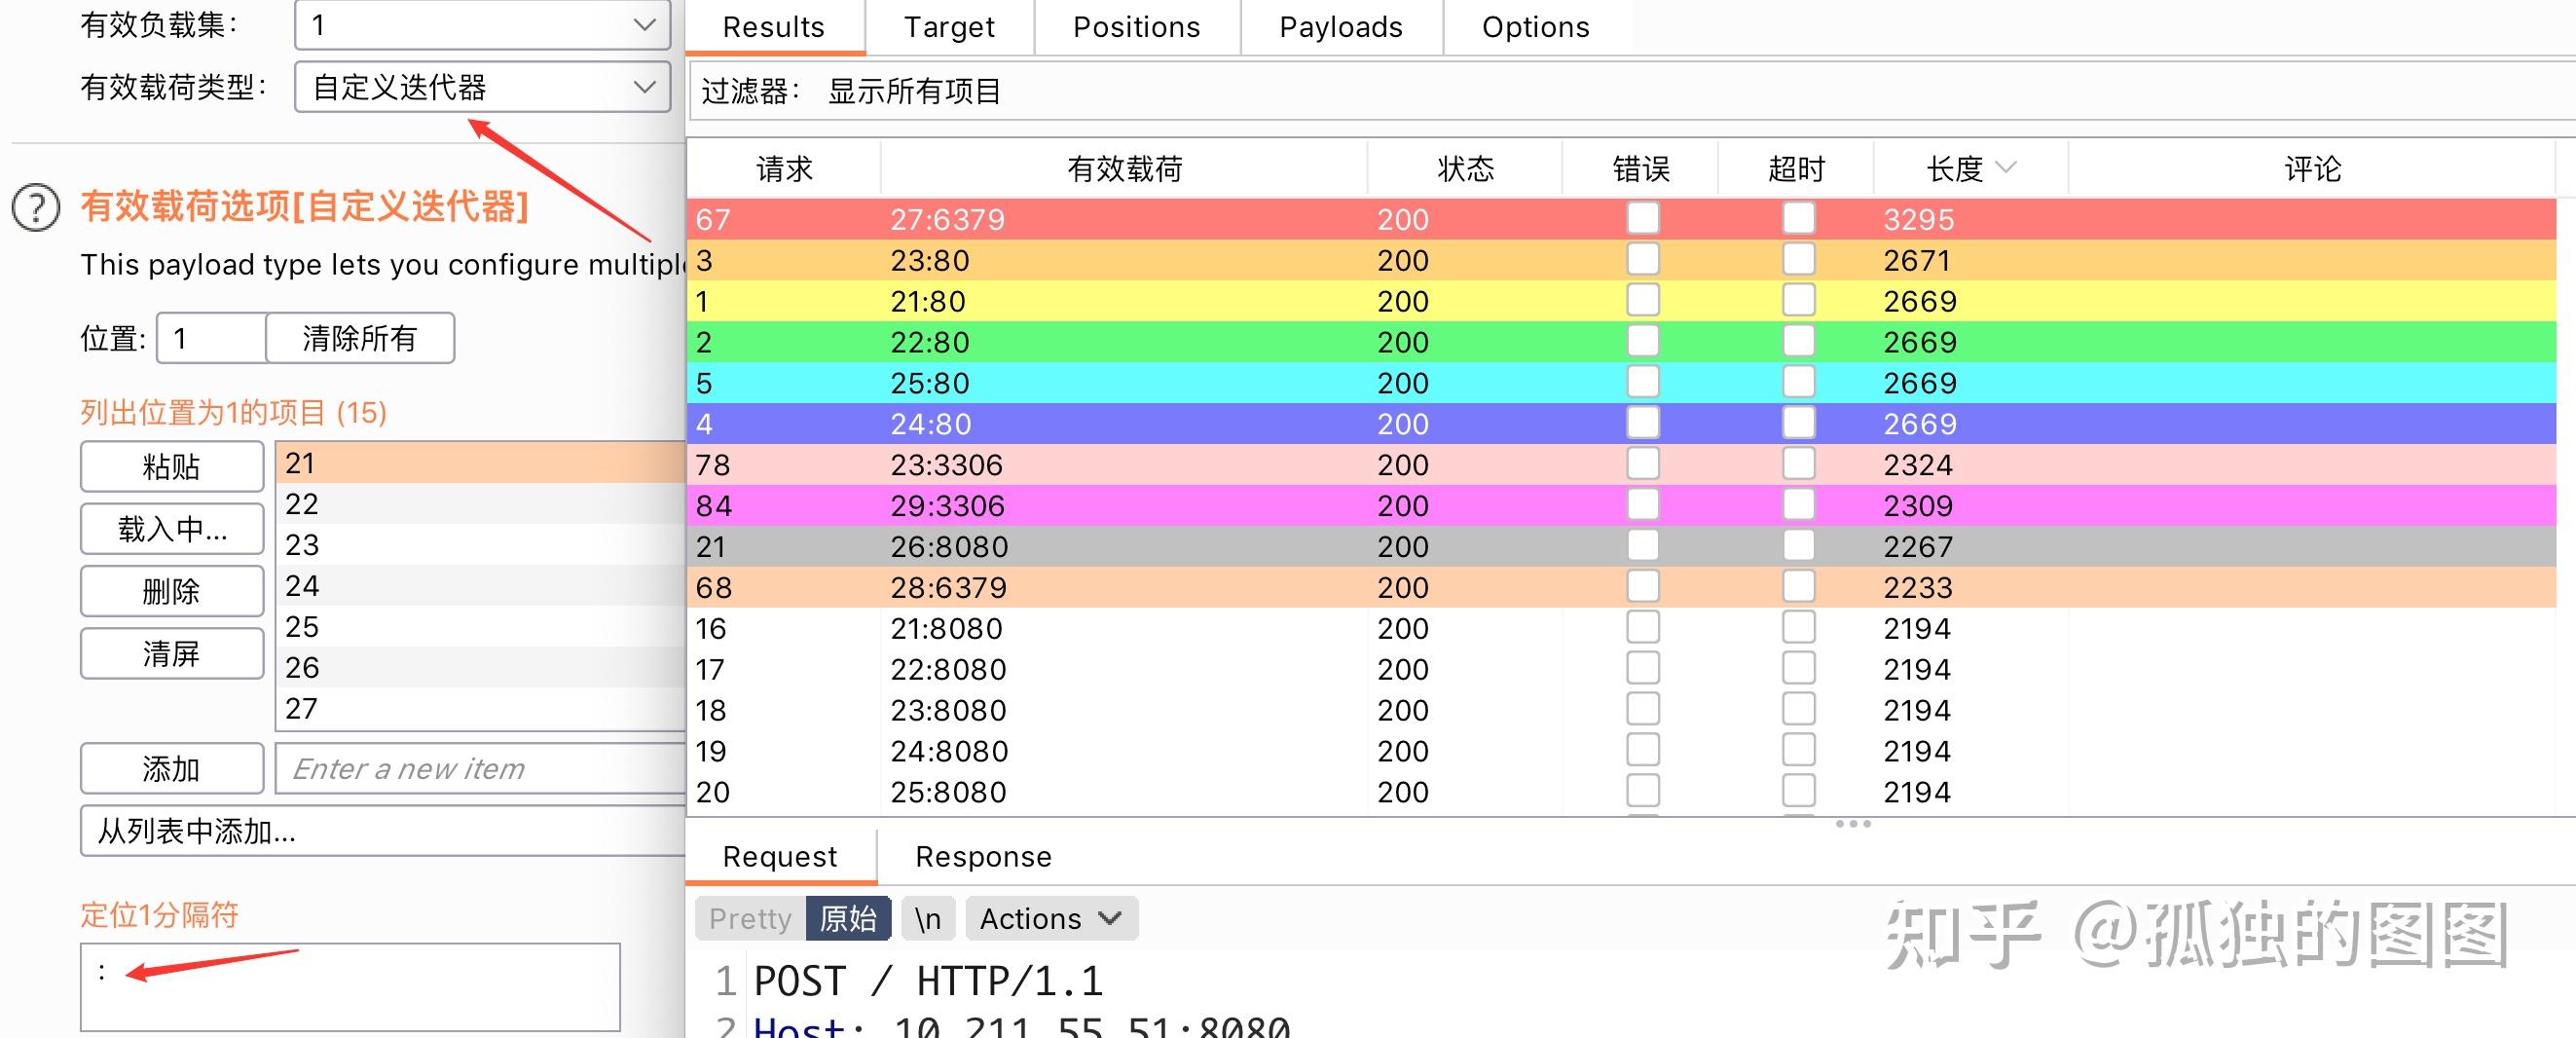Switch to the Payloads tab

[1340, 26]
